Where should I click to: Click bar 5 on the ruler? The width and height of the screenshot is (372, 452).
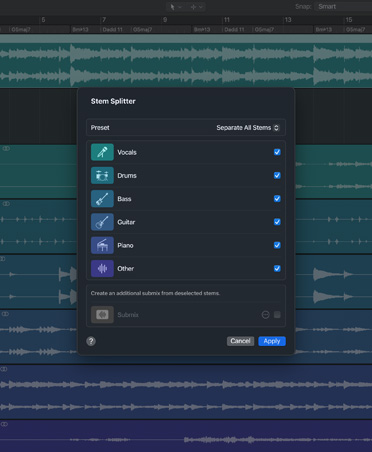click(x=43, y=20)
